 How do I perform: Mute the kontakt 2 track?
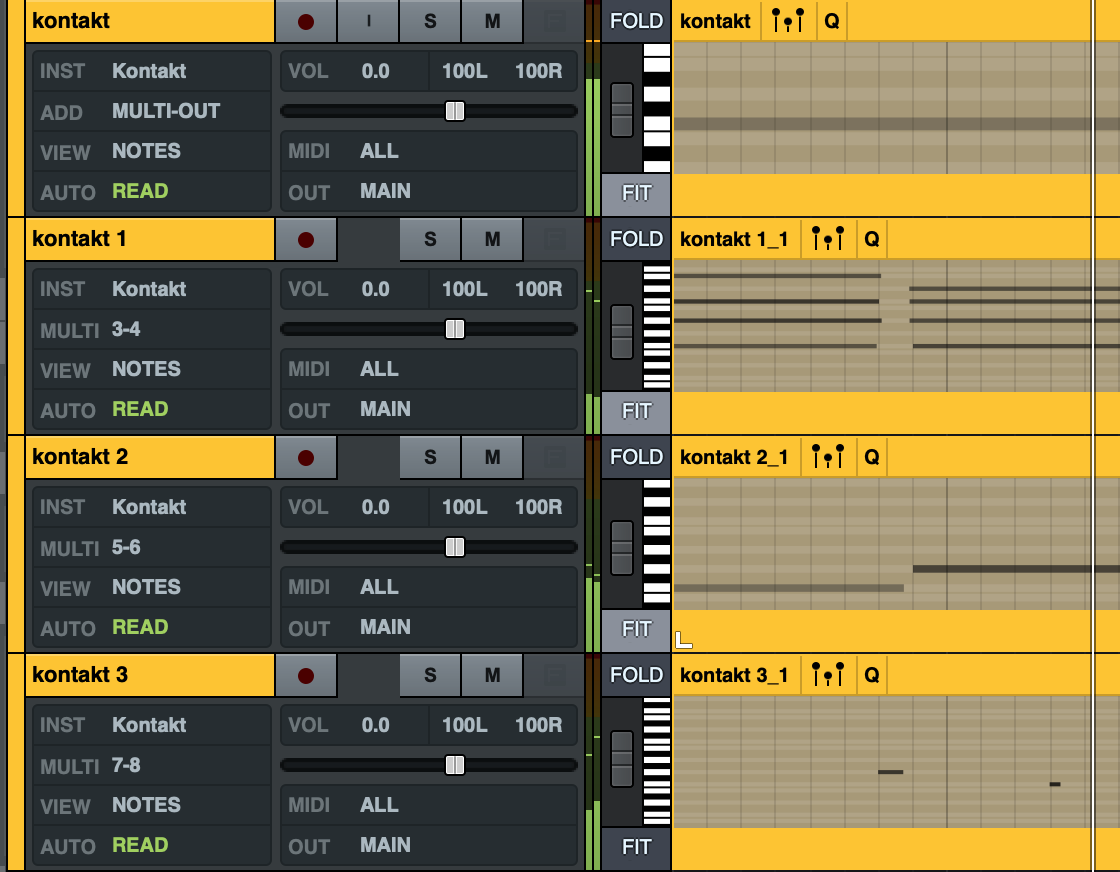tap(491, 457)
